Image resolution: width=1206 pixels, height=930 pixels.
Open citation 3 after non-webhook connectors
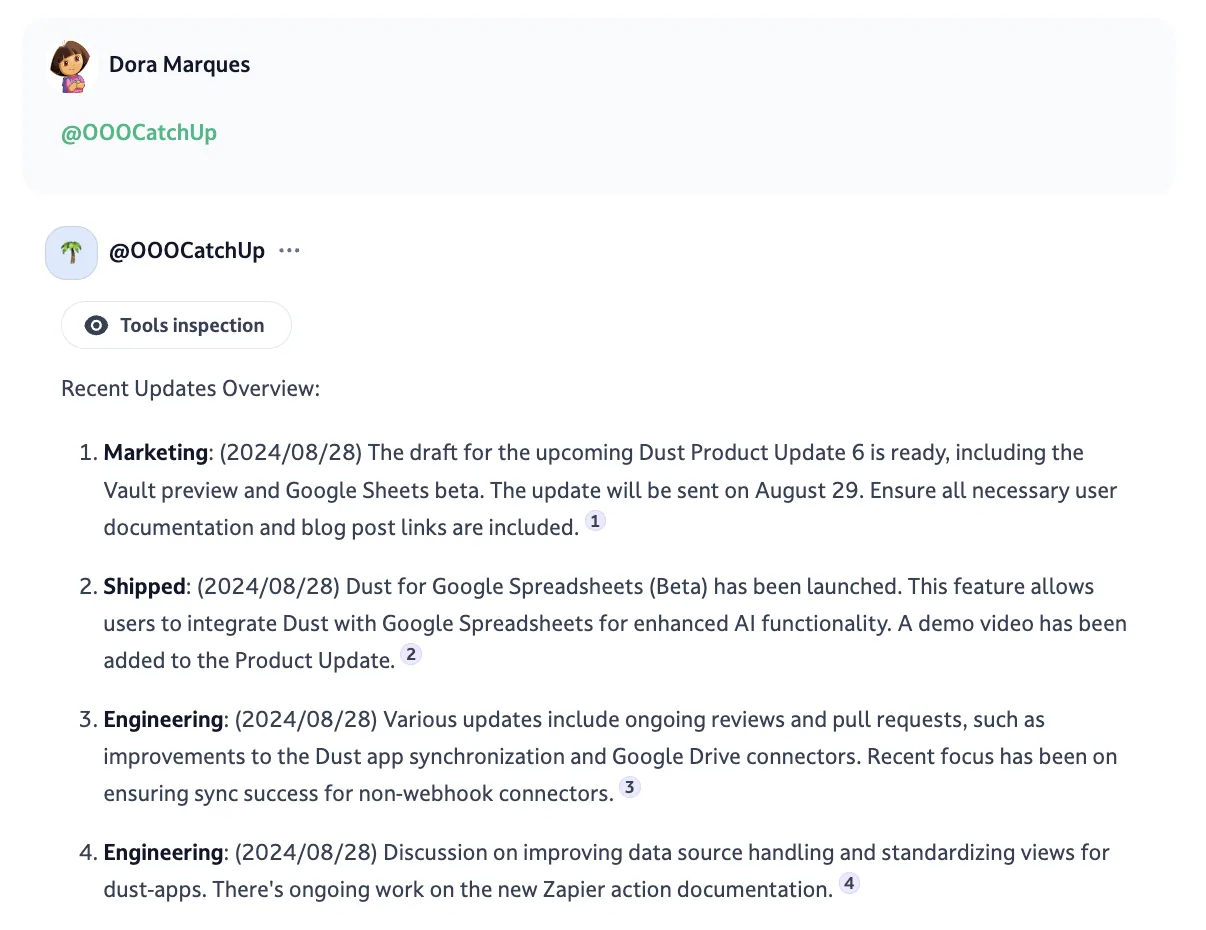(629, 787)
